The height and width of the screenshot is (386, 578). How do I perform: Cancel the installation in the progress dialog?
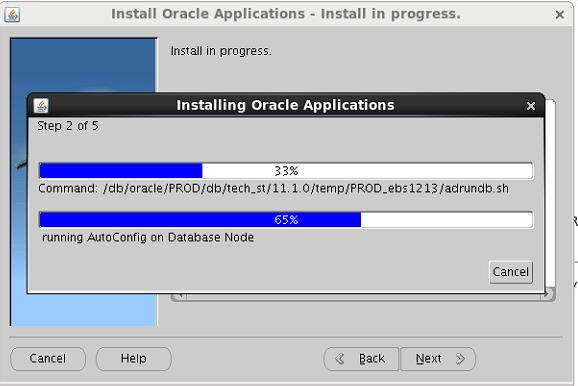click(x=511, y=272)
